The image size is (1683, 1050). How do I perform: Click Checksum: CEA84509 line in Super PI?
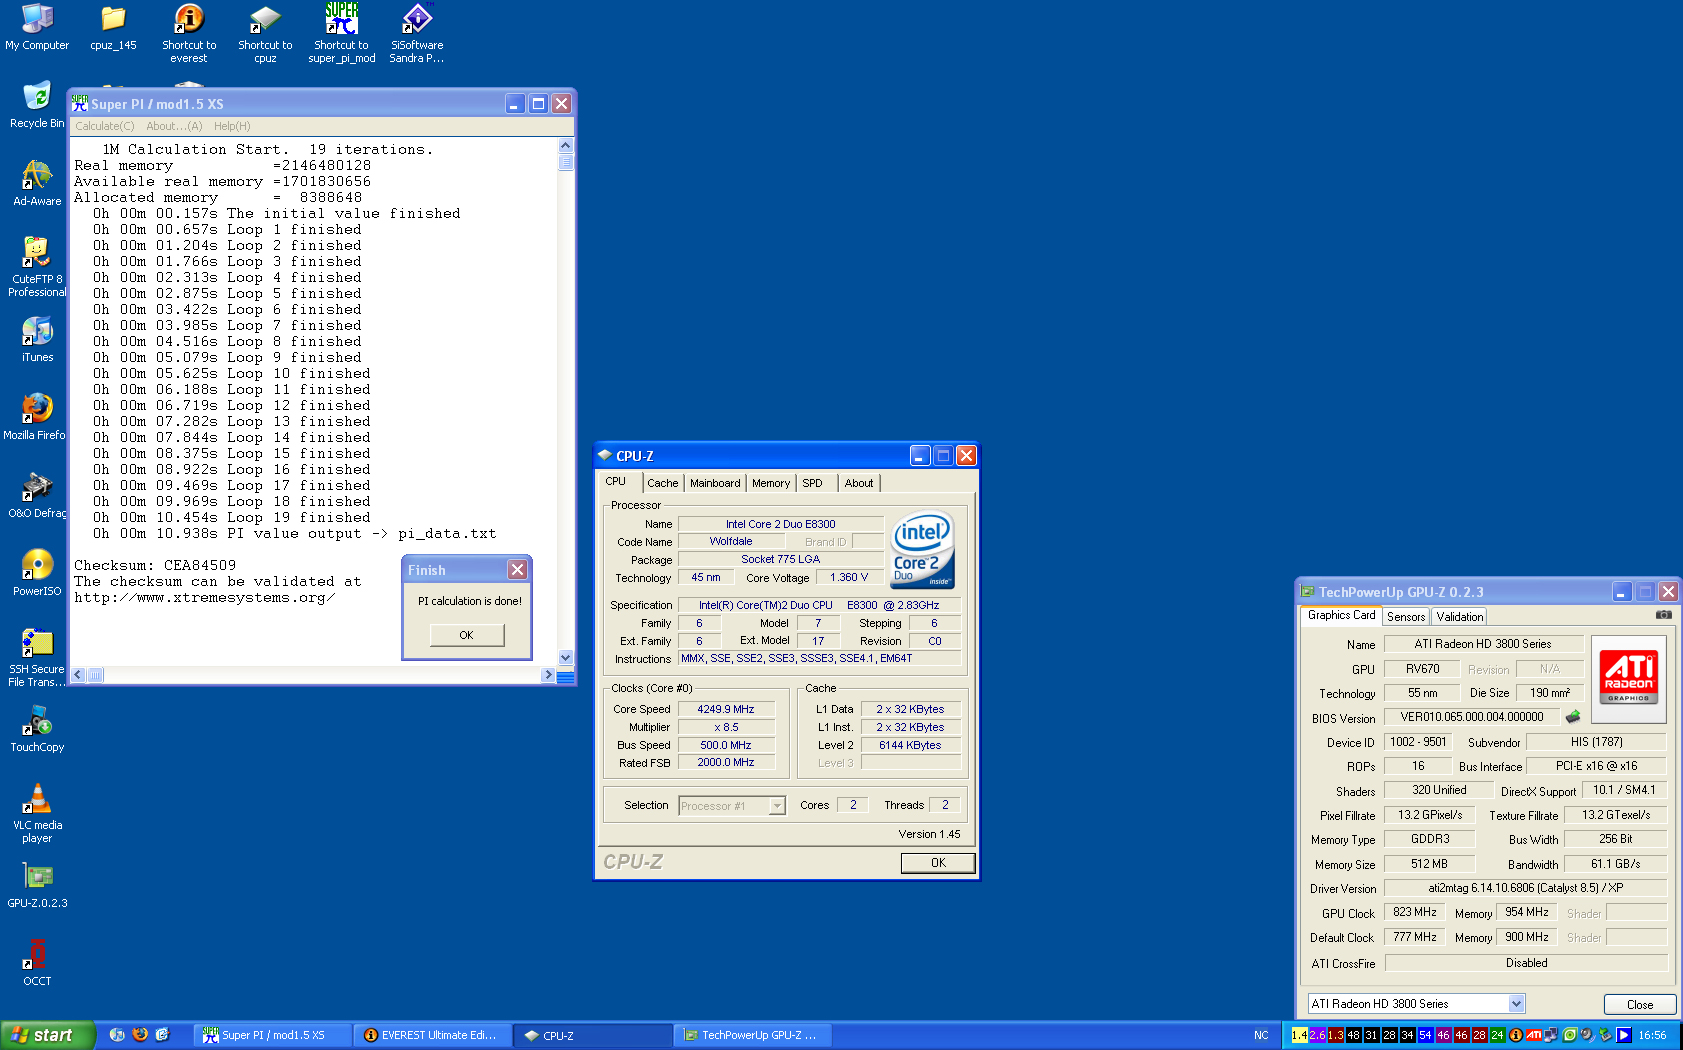(155, 565)
